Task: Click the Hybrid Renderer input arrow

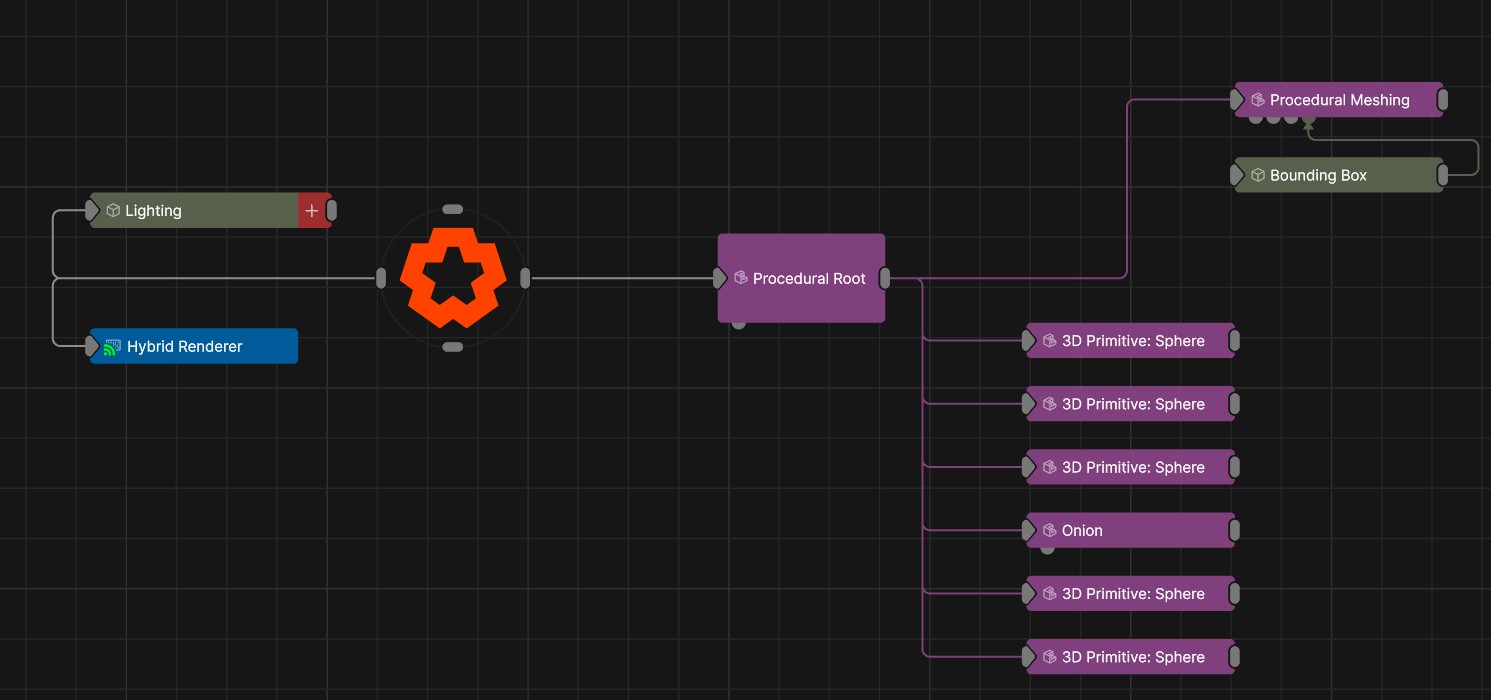Action: tap(92, 347)
